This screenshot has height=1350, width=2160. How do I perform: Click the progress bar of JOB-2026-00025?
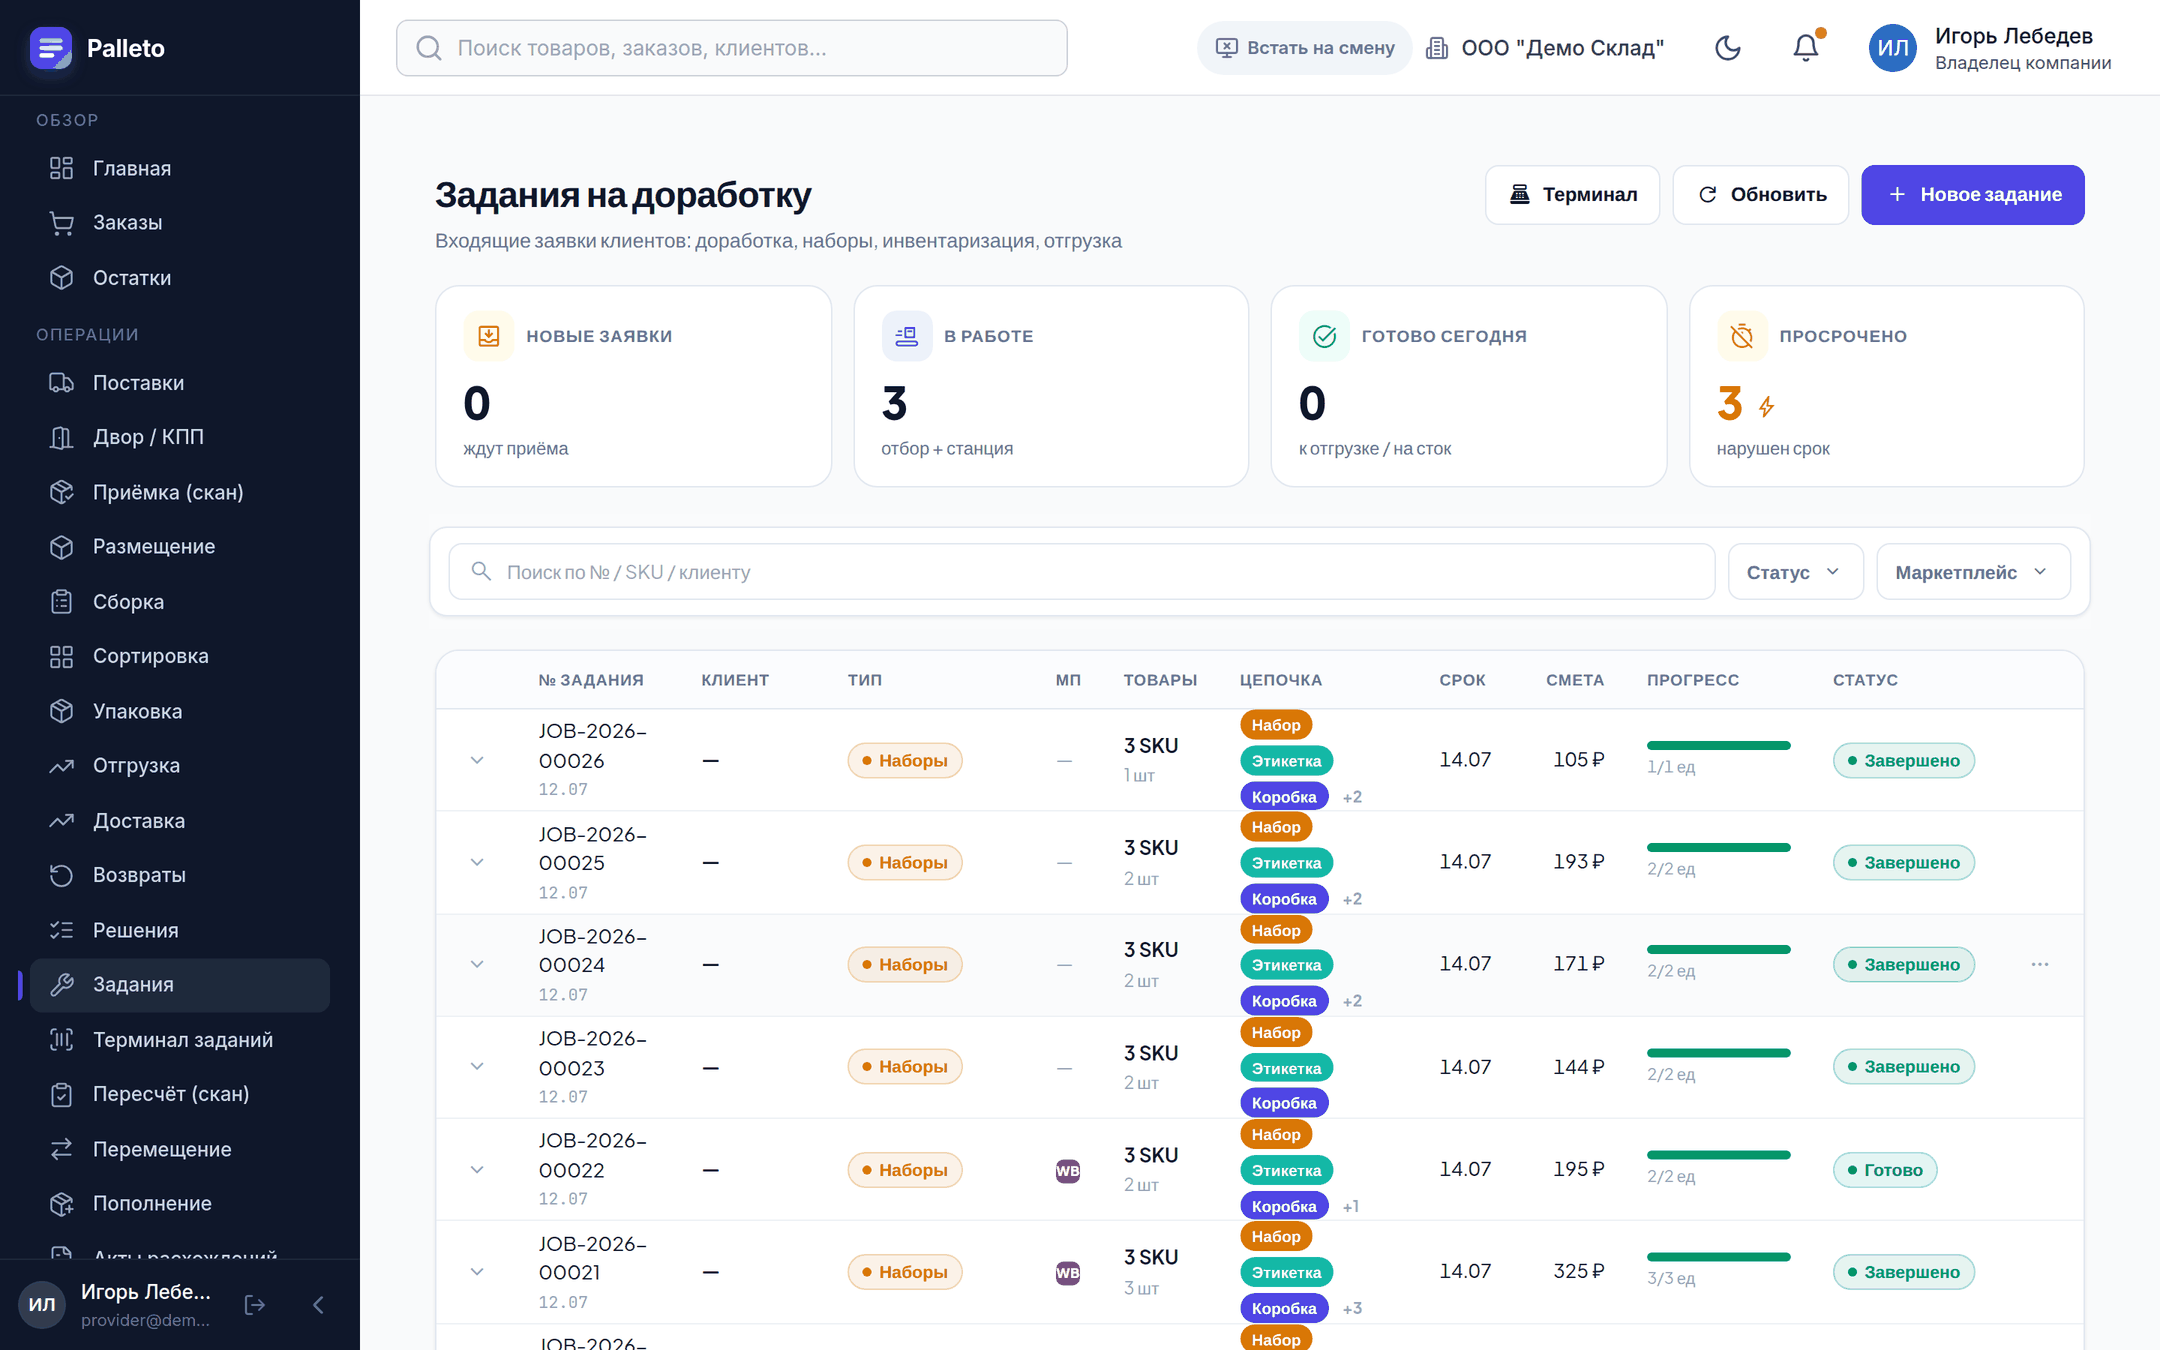click(x=1718, y=847)
